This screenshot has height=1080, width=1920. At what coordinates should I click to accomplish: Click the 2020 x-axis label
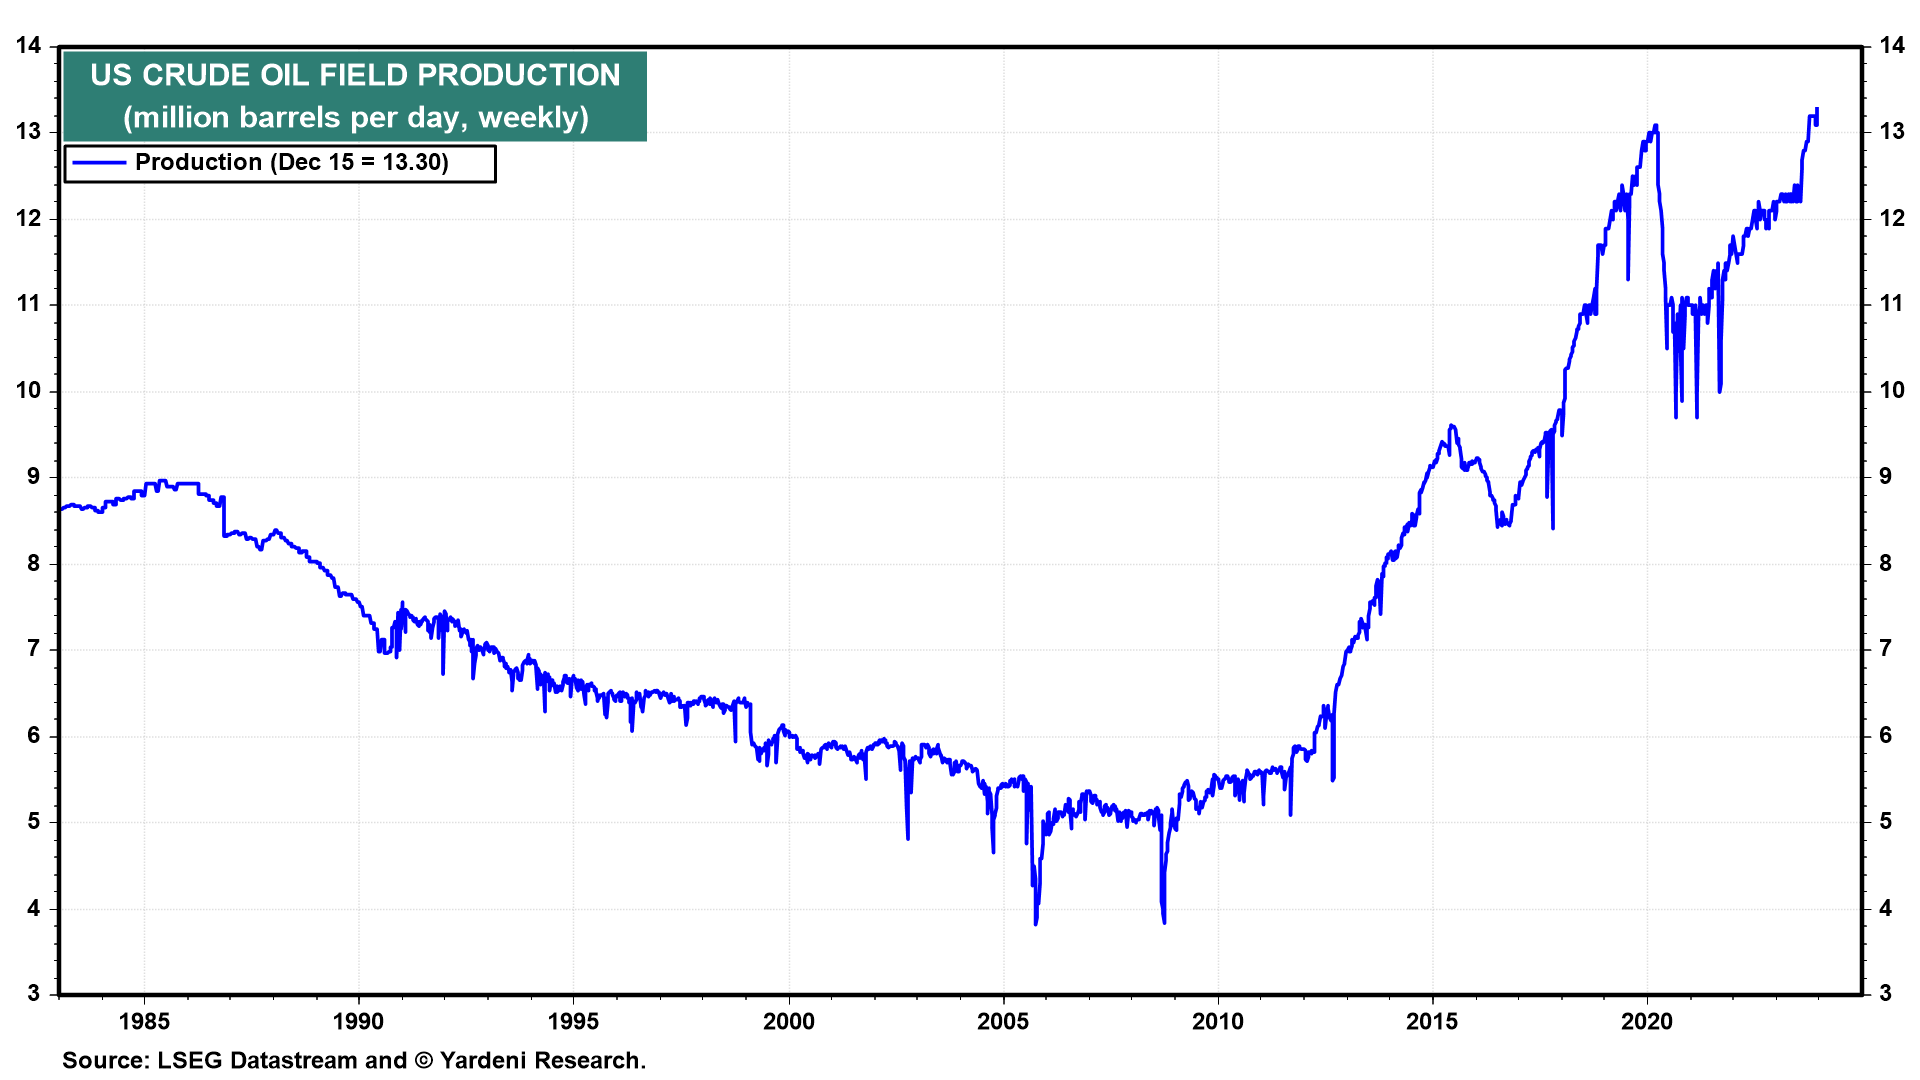(x=1646, y=1021)
